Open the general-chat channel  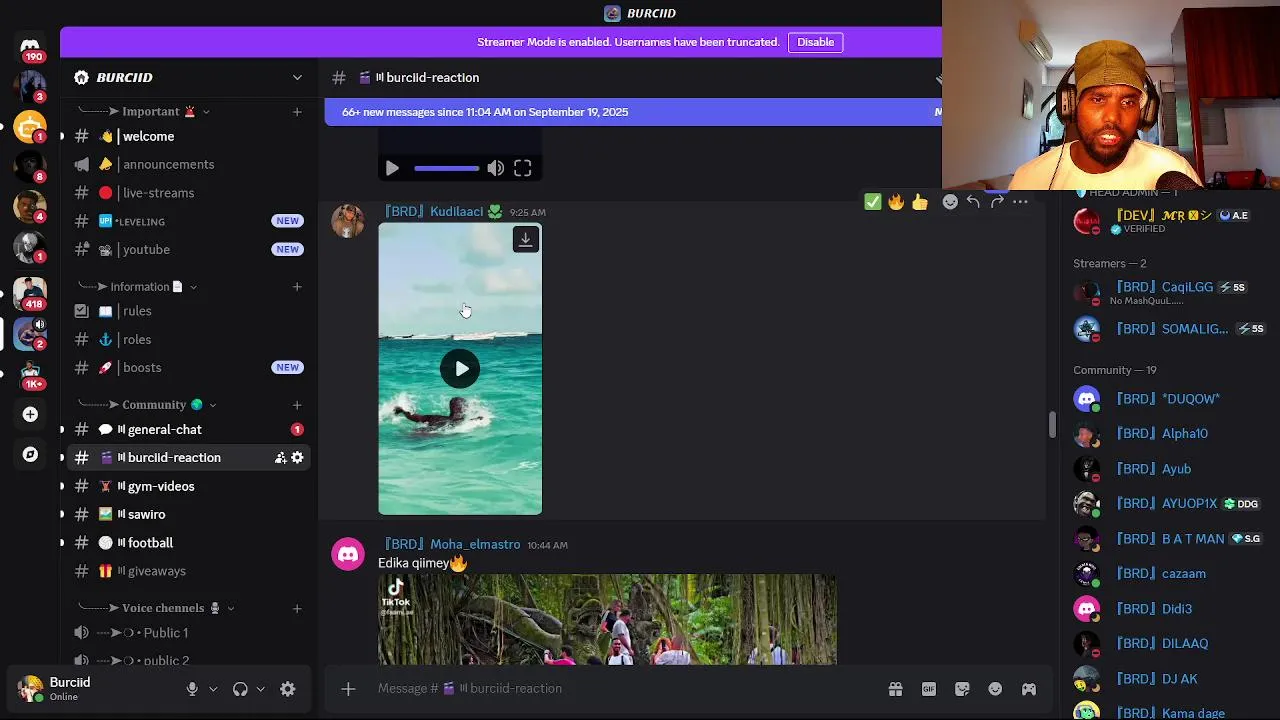coord(189,429)
